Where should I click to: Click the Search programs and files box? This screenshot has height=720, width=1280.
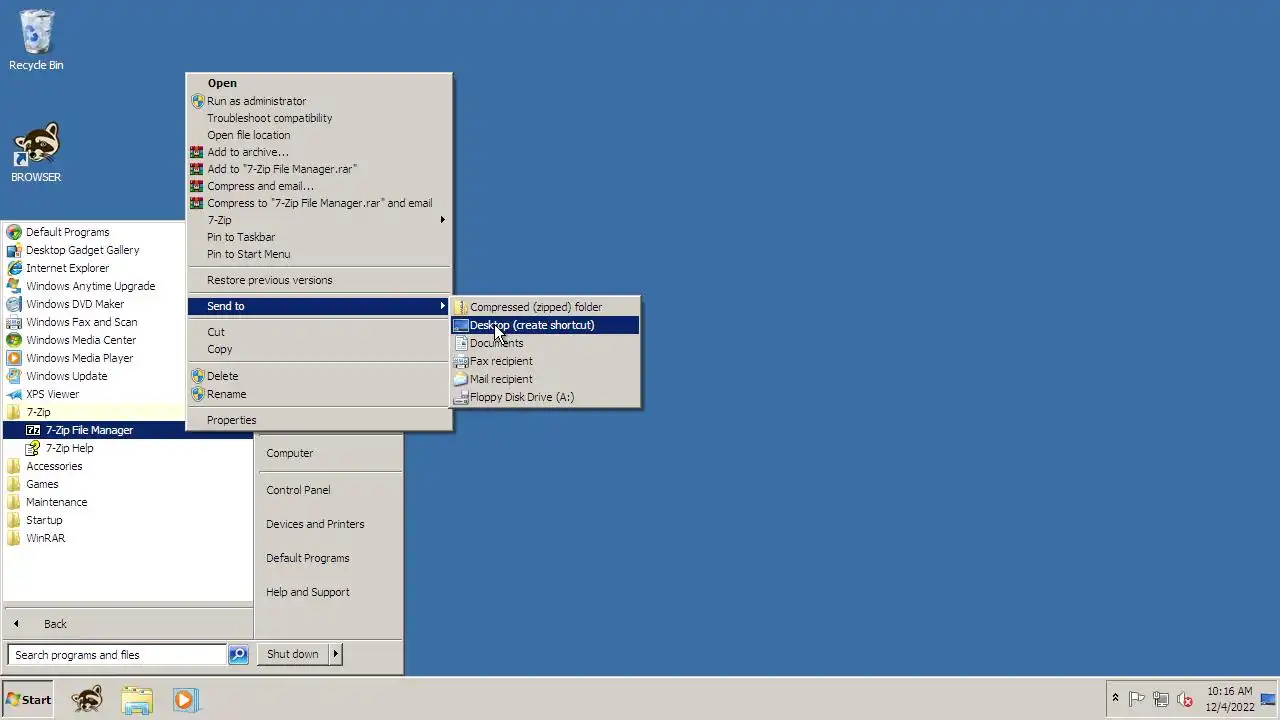point(118,655)
